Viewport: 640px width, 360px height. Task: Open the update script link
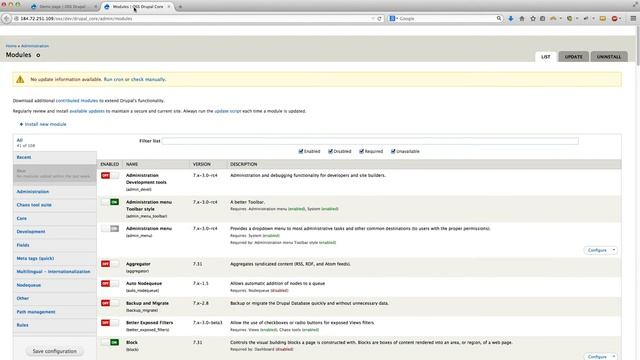coord(228,111)
